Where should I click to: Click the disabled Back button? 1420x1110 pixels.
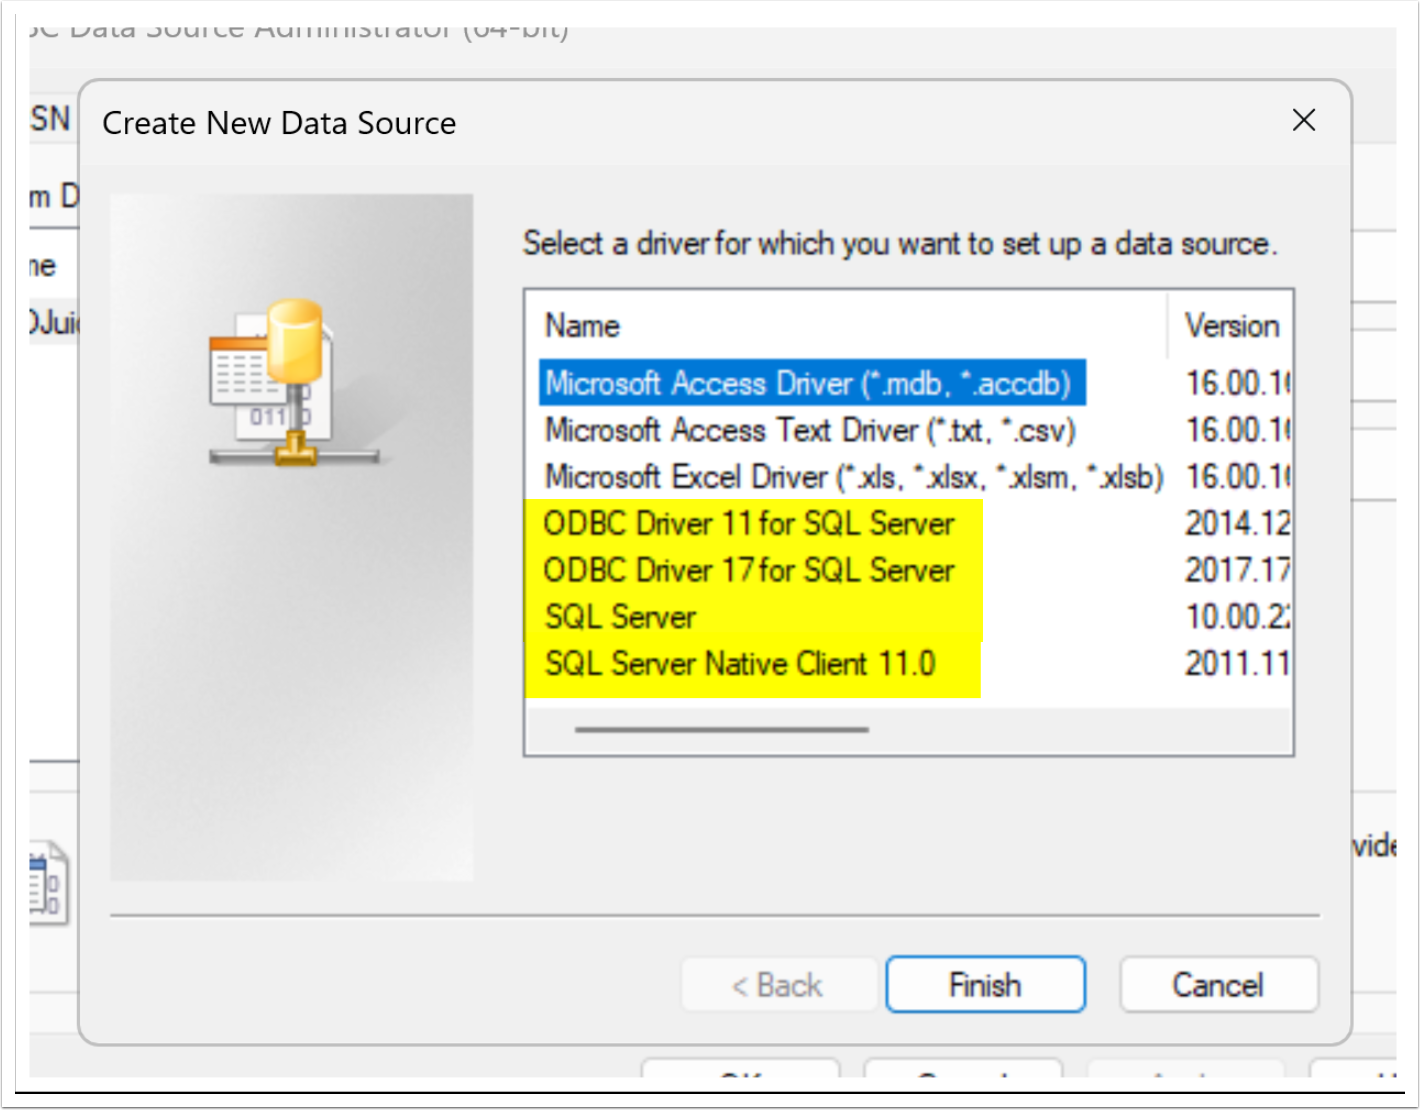(778, 985)
